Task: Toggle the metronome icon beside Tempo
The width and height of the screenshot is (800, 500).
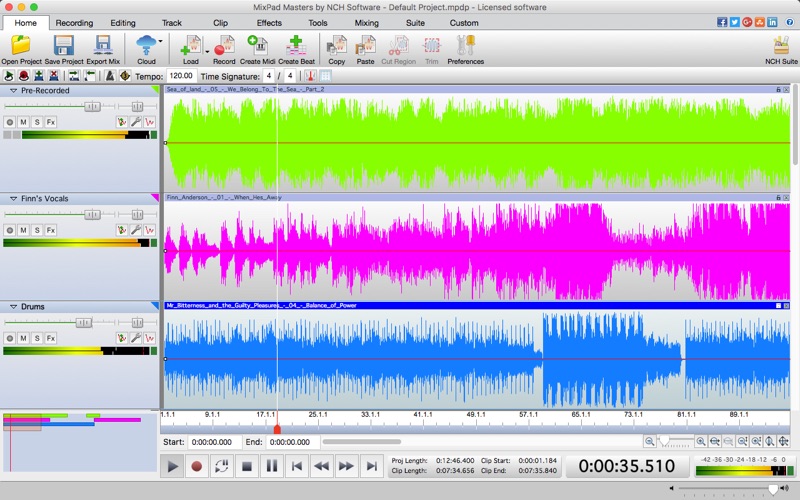Action: point(110,76)
